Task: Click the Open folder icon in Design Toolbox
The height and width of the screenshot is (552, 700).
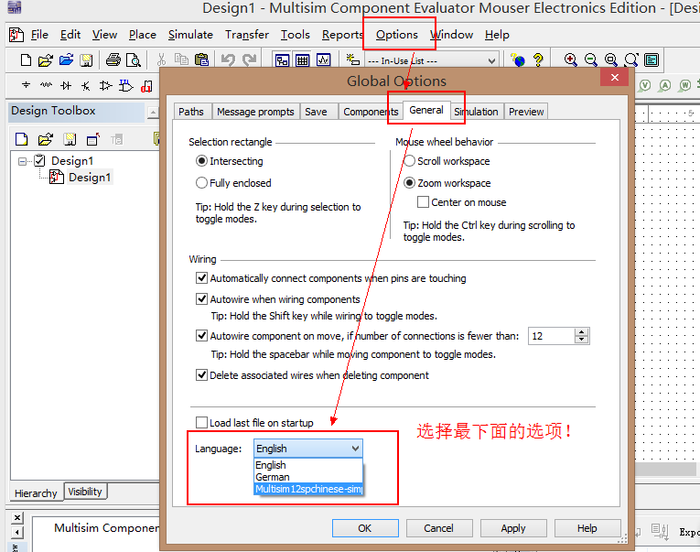Action: 45,140
